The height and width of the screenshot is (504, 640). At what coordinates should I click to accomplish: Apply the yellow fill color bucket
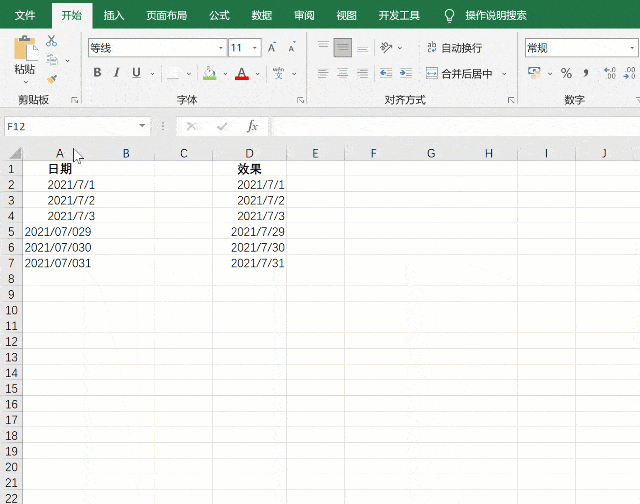coord(209,73)
